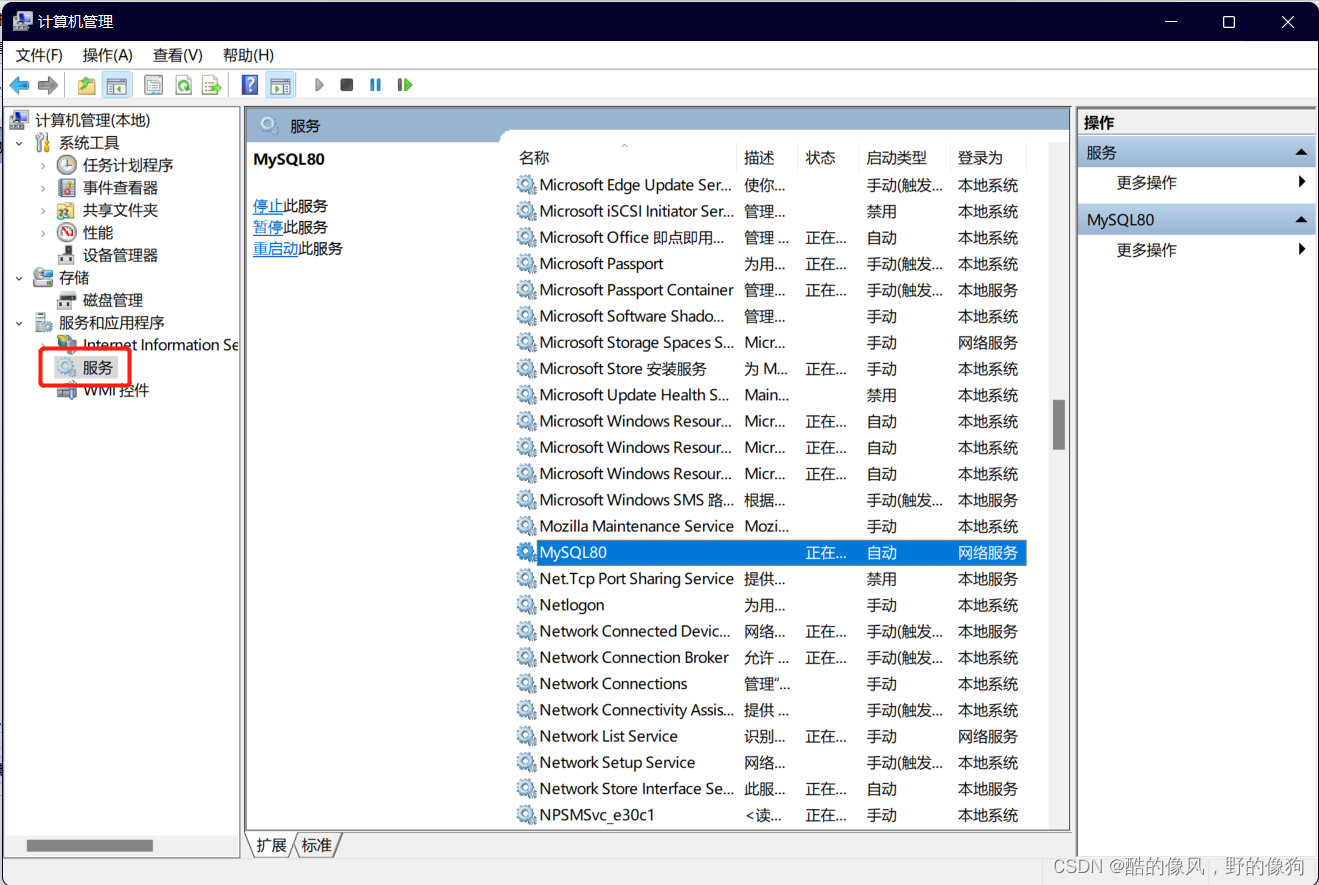
Task: Click the Up One Level folder icon
Action: pos(87,85)
